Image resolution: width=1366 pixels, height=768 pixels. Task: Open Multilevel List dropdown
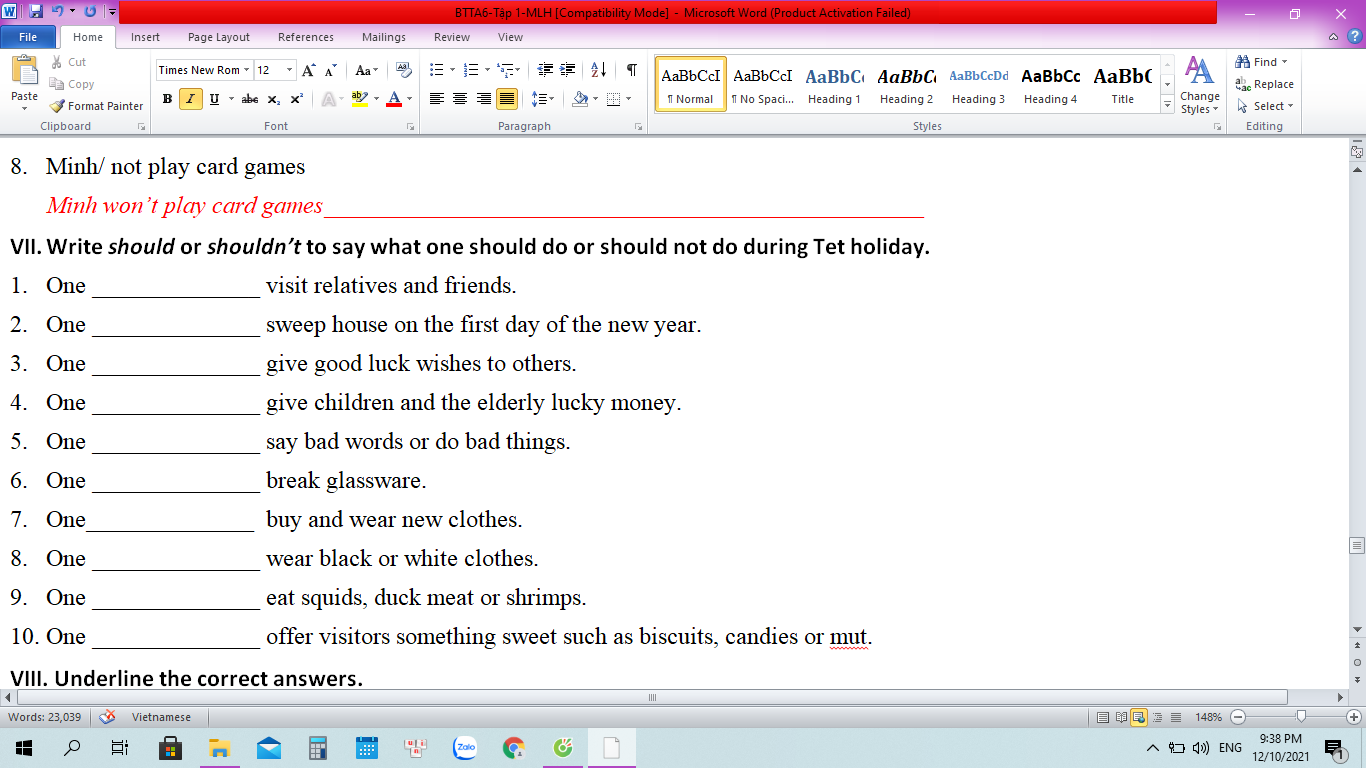tap(509, 70)
